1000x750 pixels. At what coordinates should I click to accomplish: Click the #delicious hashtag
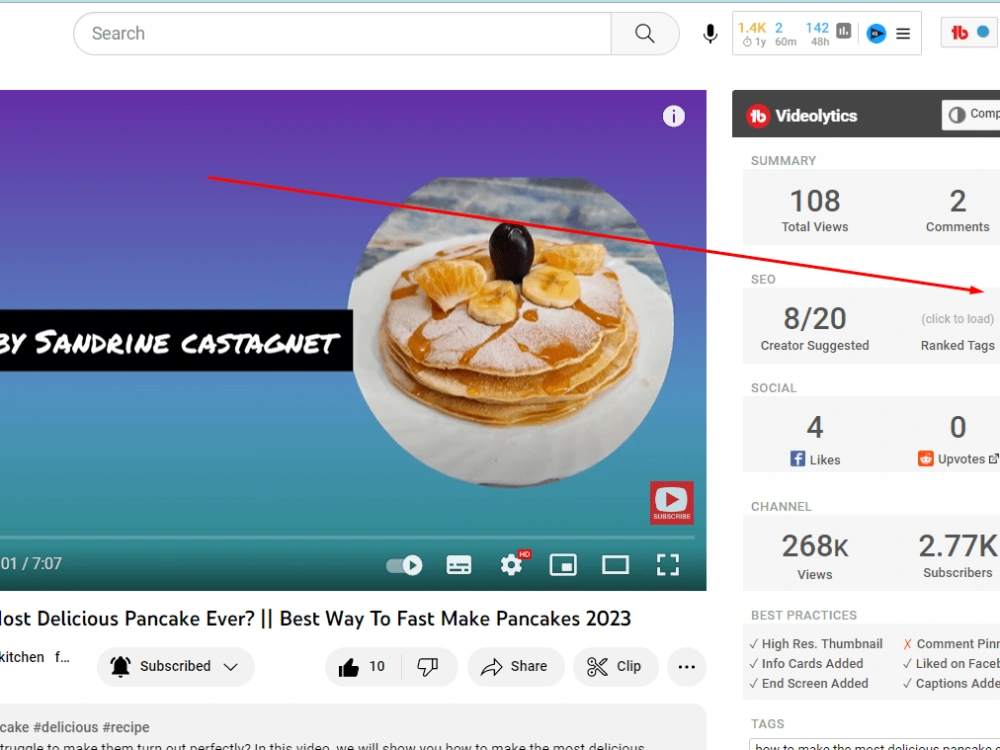pyautogui.click(x=66, y=727)
